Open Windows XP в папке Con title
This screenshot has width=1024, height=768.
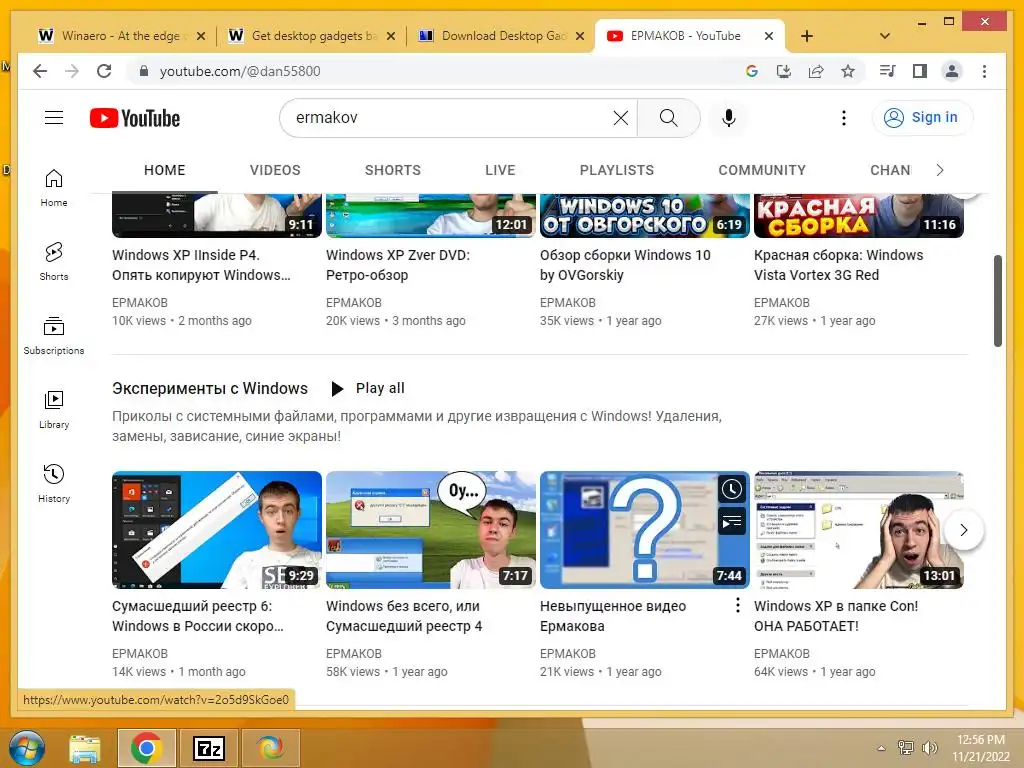836,616
